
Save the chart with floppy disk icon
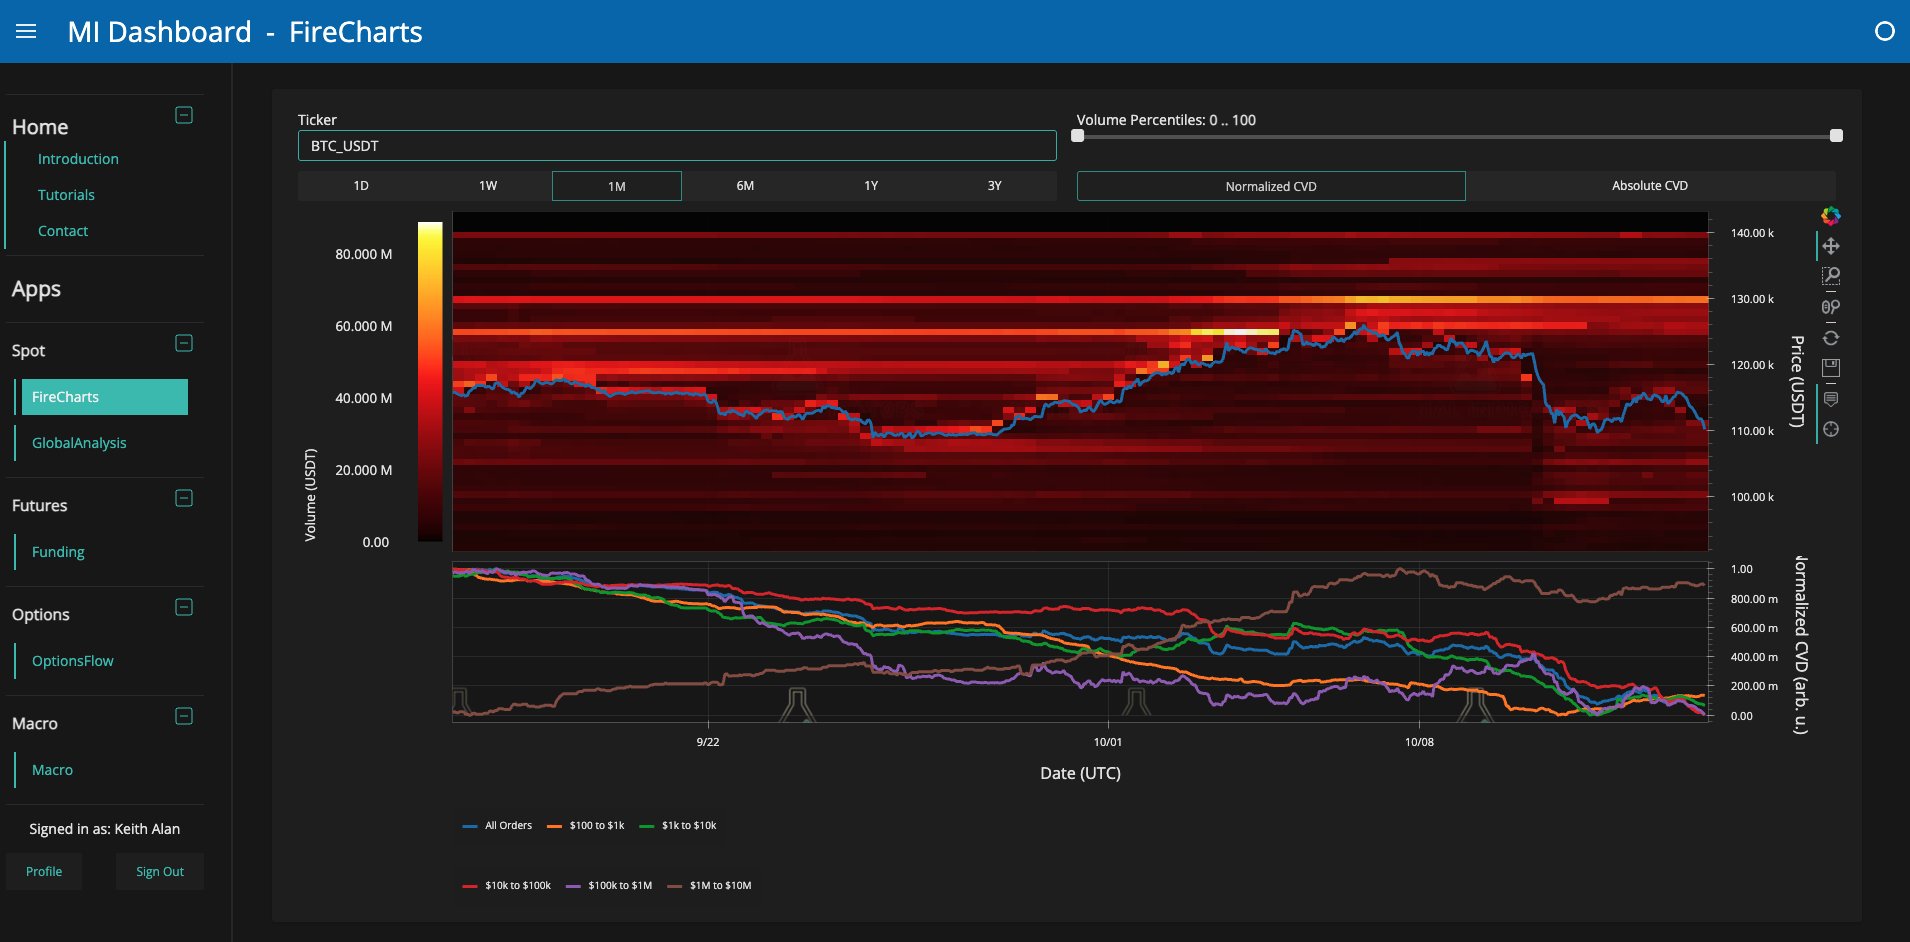(1830, 368)
